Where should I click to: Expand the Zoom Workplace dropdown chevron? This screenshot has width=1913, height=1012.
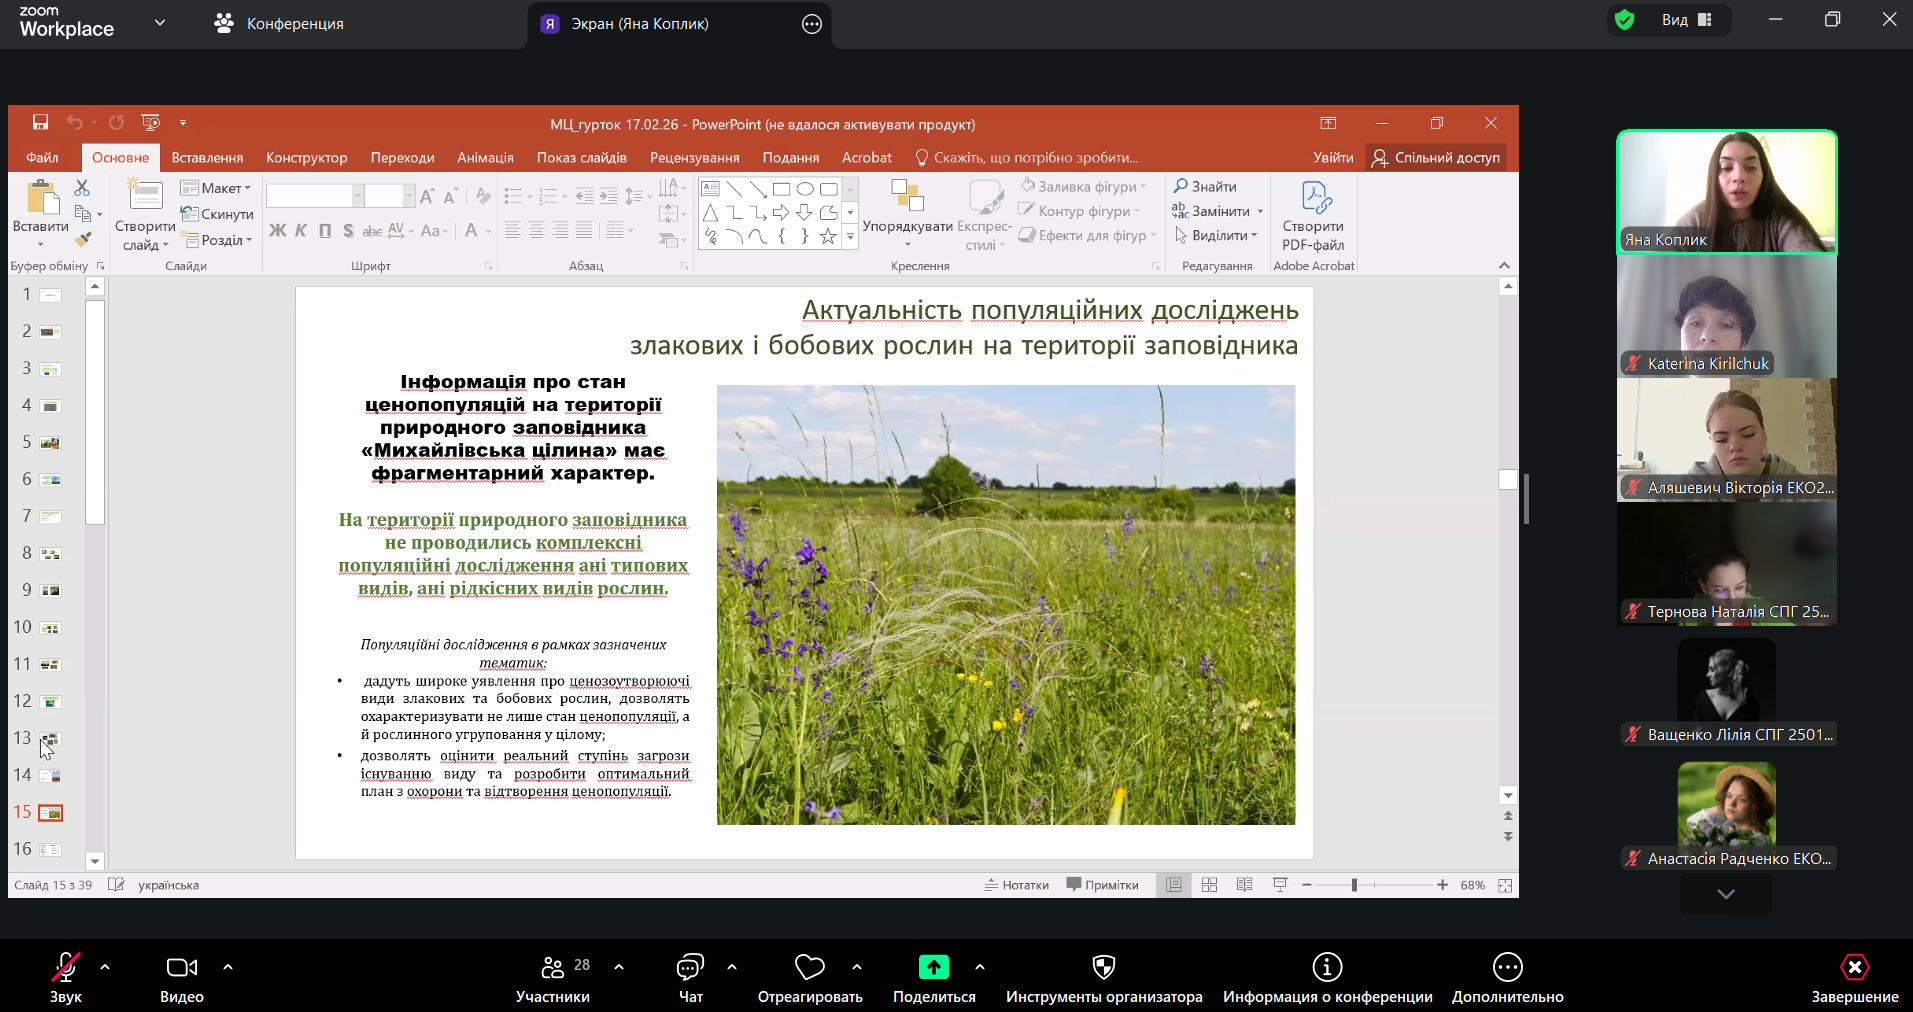pos(160,23)
